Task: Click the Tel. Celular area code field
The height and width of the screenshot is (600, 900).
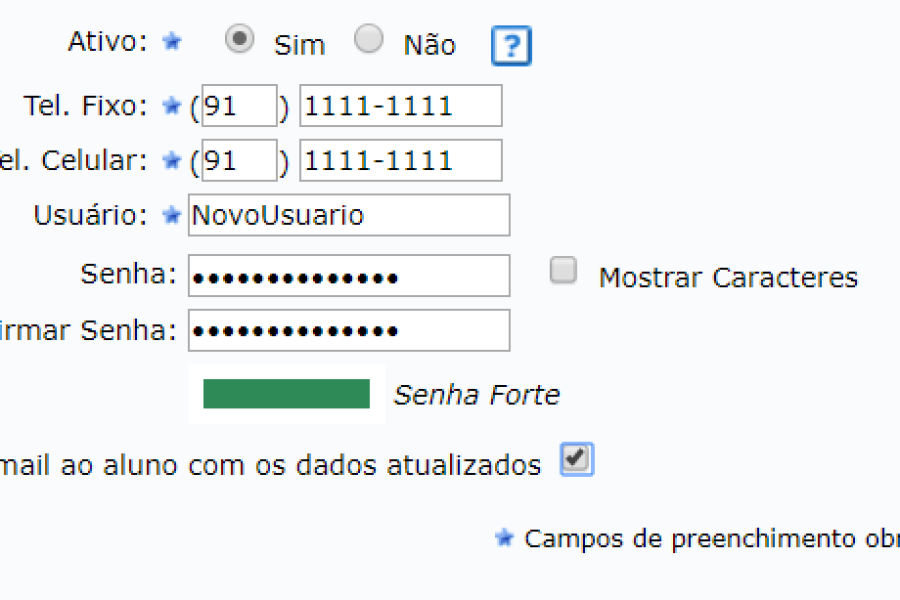Action: click(239, 160)
